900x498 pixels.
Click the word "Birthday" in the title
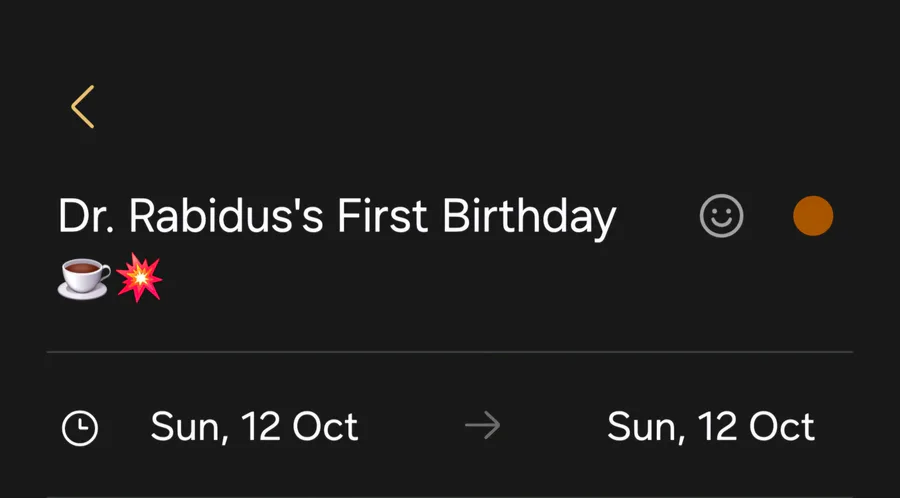click(x=529, y=218)
